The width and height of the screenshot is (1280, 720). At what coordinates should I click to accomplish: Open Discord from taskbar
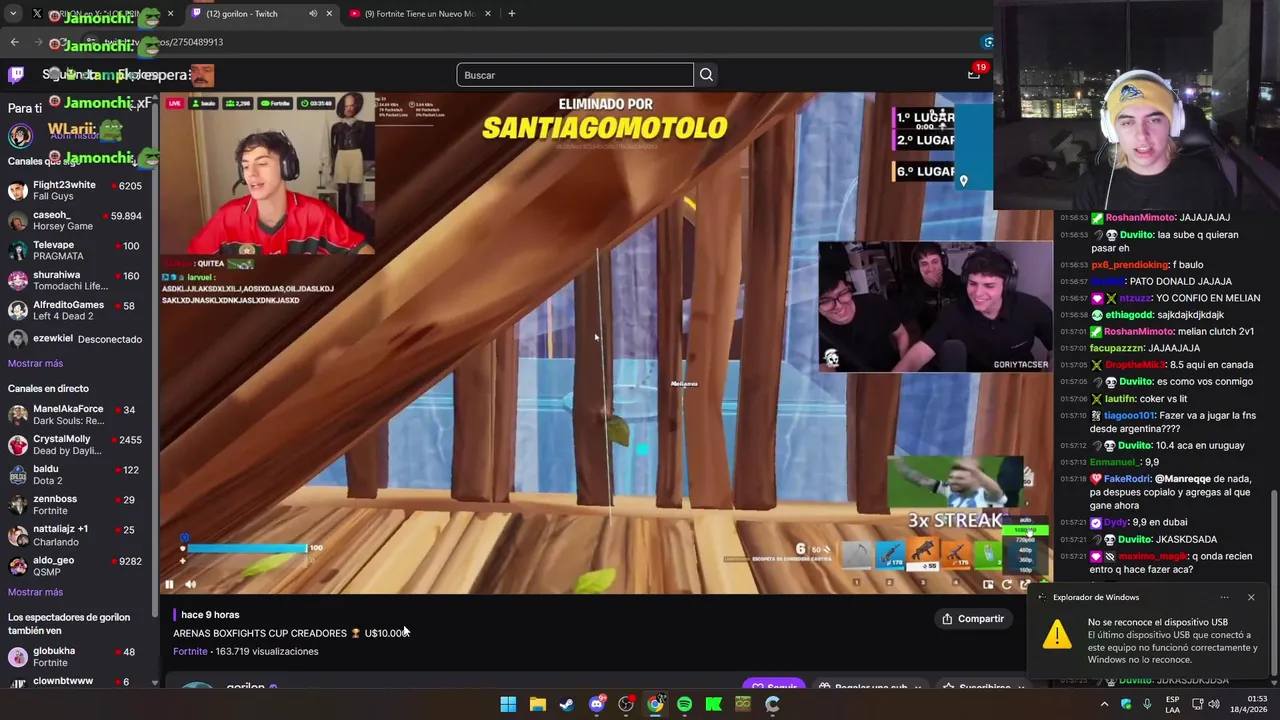pos(597,704)
